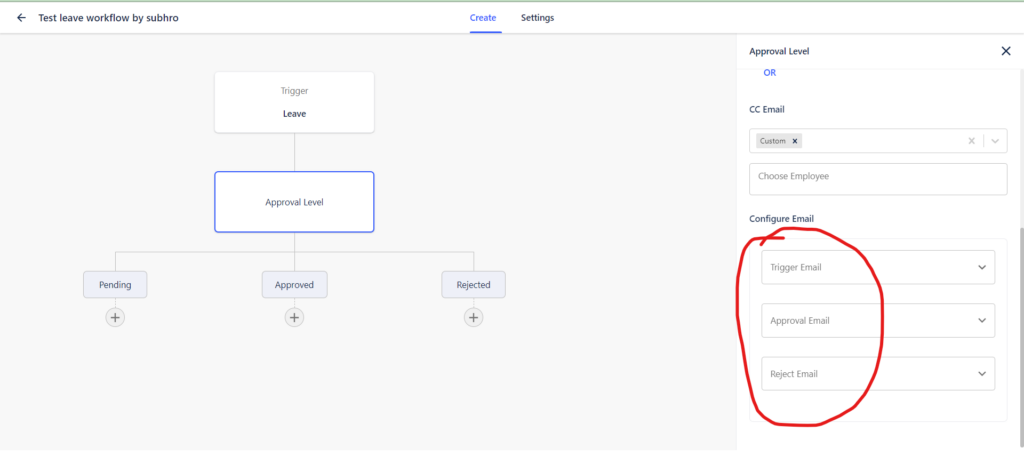The image size is (1024, 456).
Task: Open the Settings tab
Action: tap(537, 18)
